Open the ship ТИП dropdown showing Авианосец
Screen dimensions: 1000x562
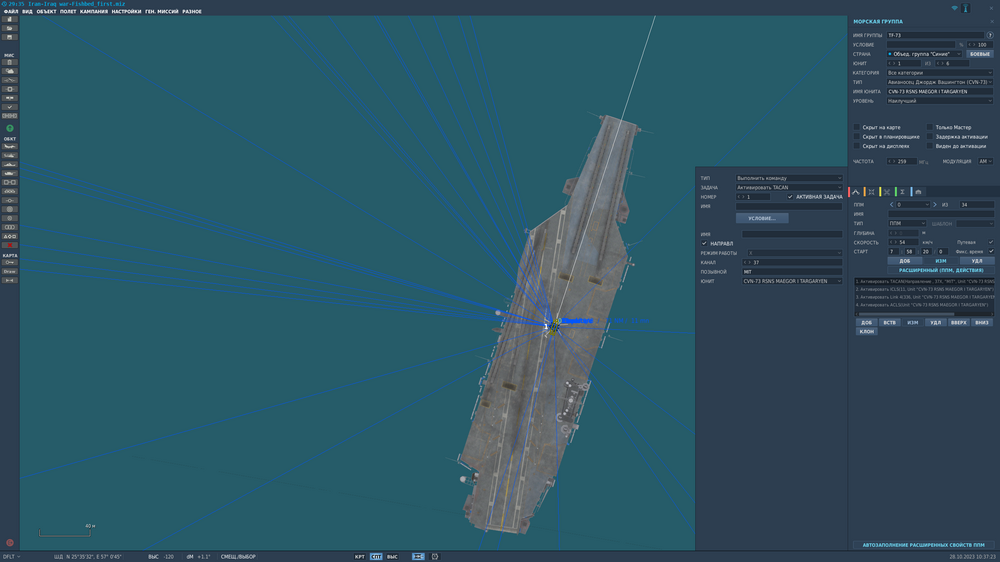coord(940,82)
